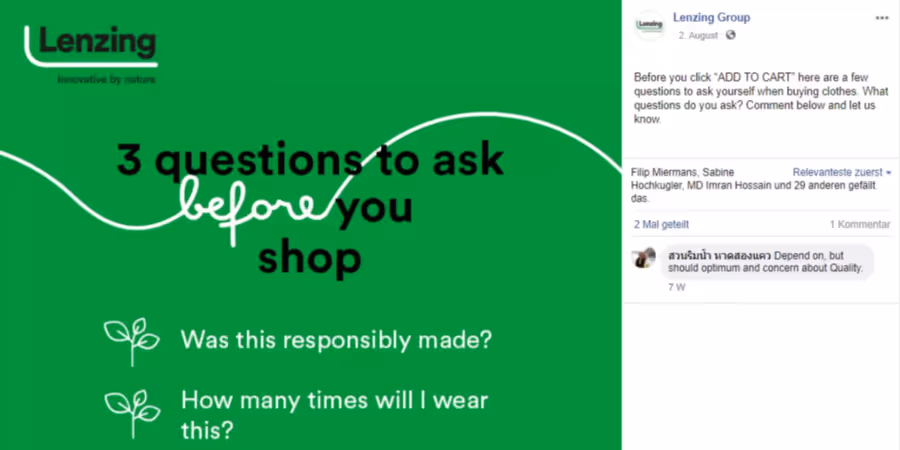The height and width of the screenshot is (450, 900).
Task: Open the three-dot post options menu
Action: pos(882,18)
